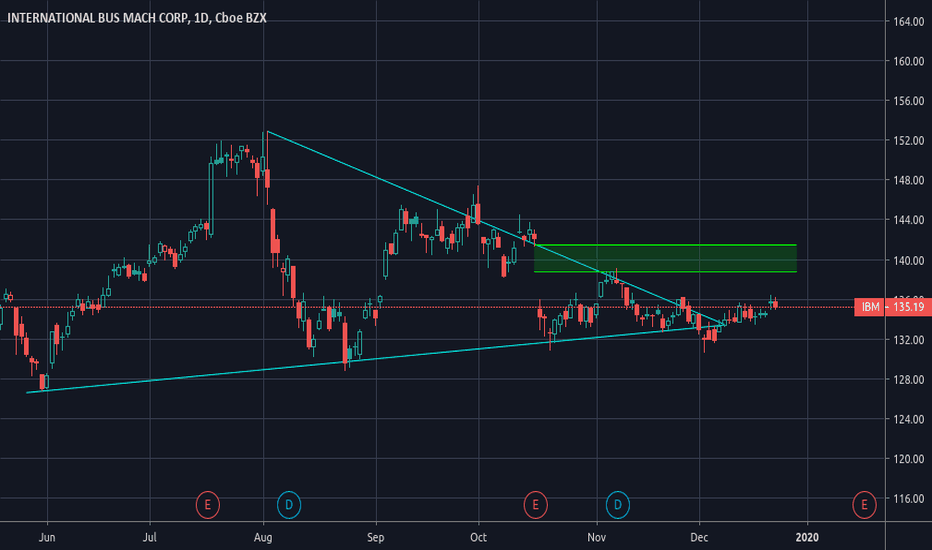Select the IBM 135.19 price label
The height and width of the screenshot is (550, 932).
coord(893,307)
